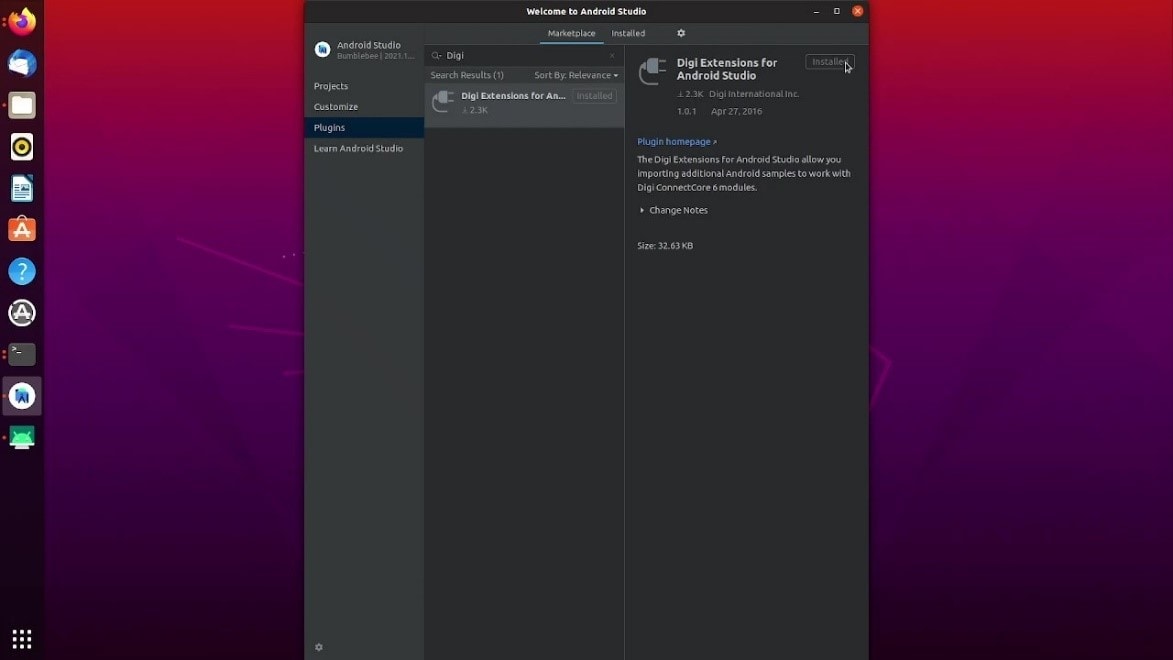
Task: Show applications grid
Action: click(22, 638)
